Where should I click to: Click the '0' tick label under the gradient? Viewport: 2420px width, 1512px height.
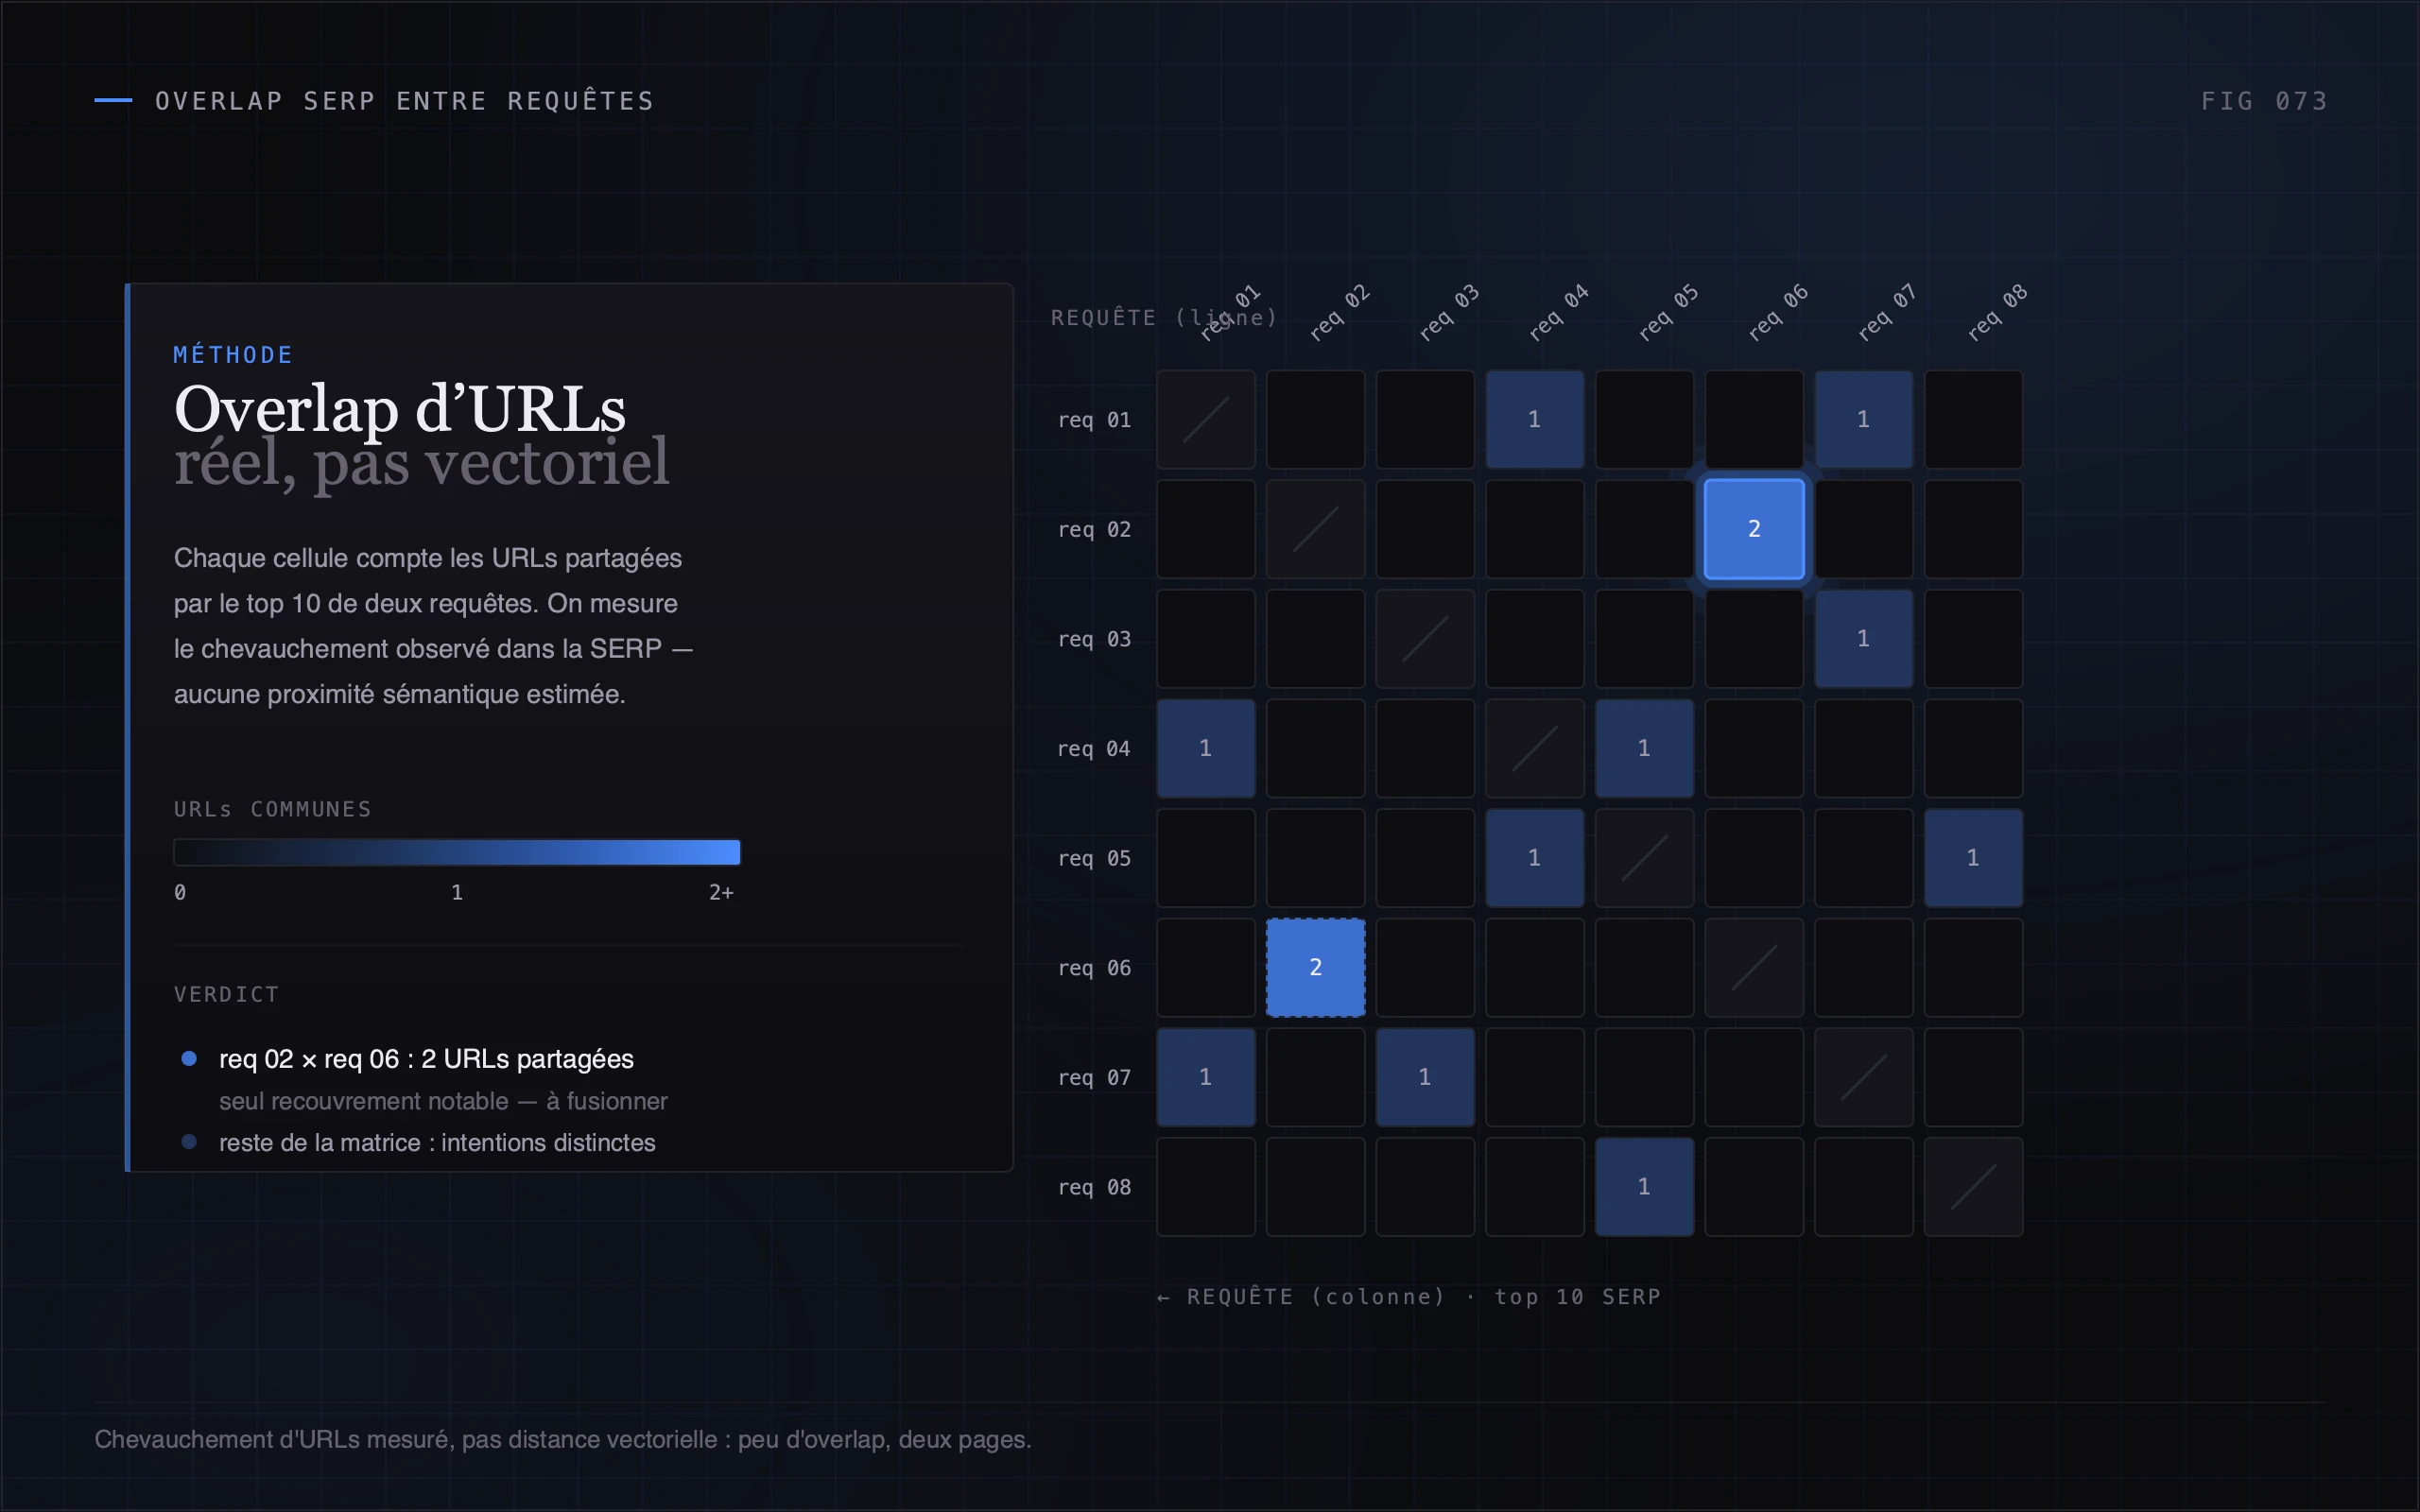coord(180,892)
